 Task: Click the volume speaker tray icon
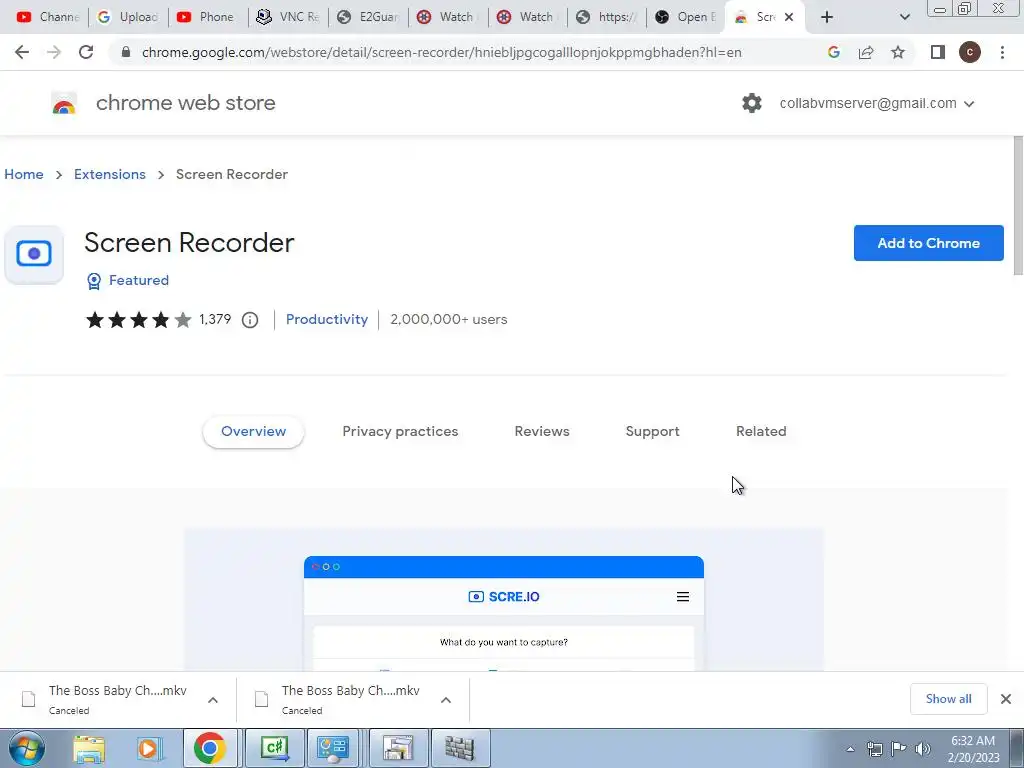point(923,749)
